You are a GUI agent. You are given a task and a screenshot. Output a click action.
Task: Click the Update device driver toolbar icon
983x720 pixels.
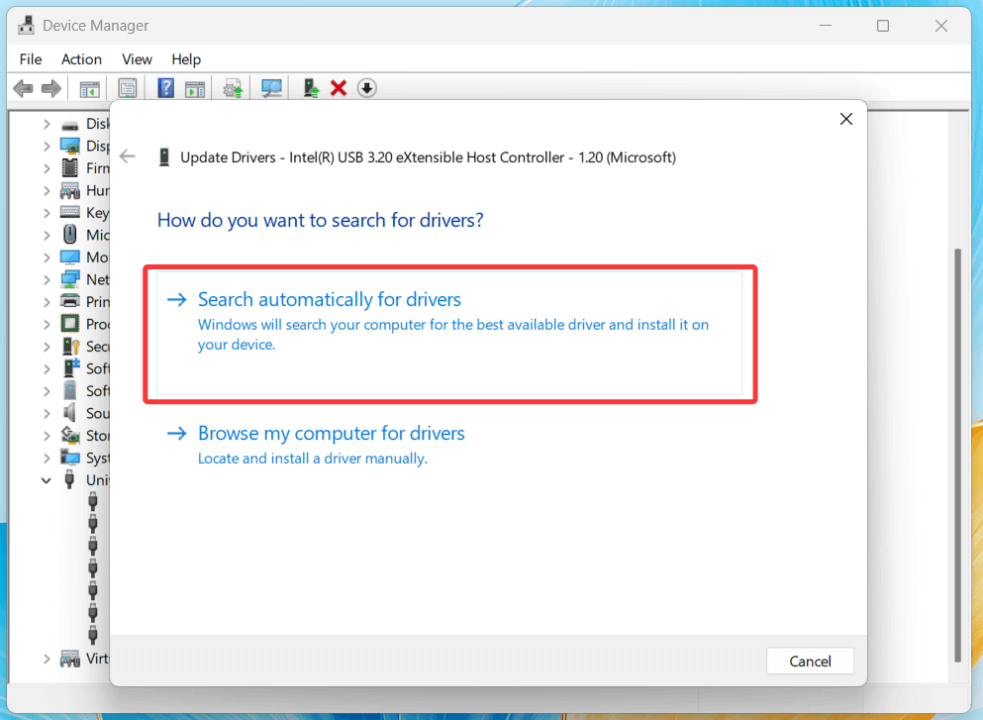[x=311, y=89]
